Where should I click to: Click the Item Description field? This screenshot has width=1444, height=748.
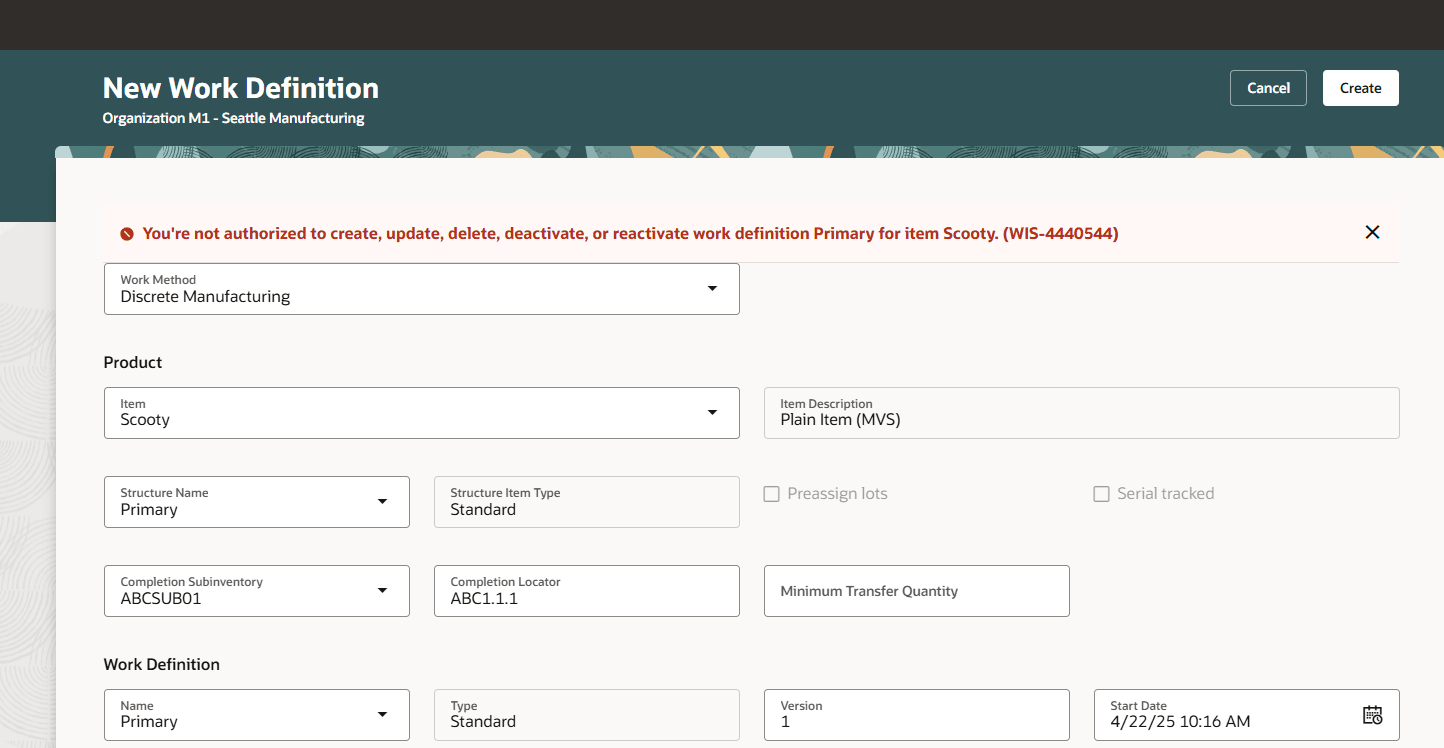(x=1080, y=412)
